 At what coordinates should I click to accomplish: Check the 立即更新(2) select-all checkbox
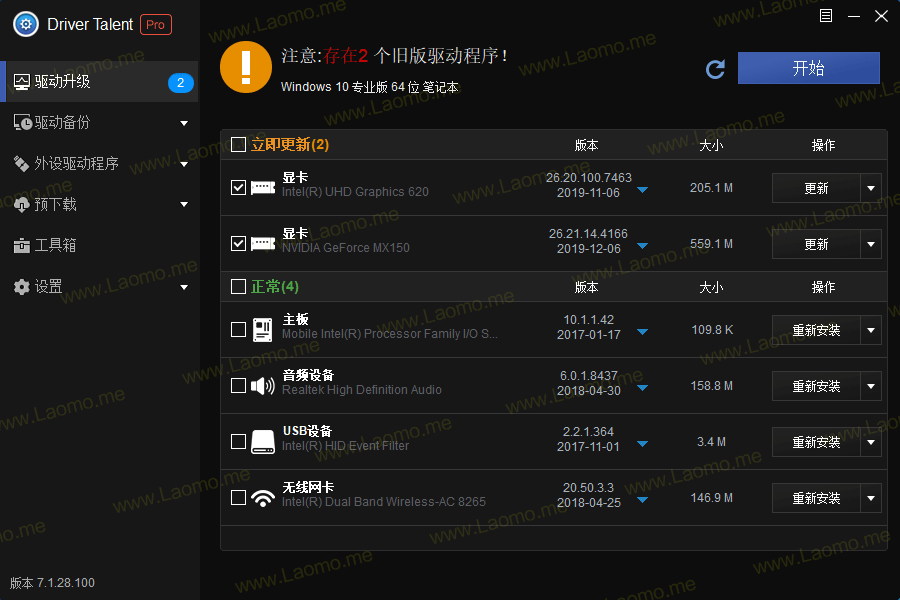(x=238, y=144)
